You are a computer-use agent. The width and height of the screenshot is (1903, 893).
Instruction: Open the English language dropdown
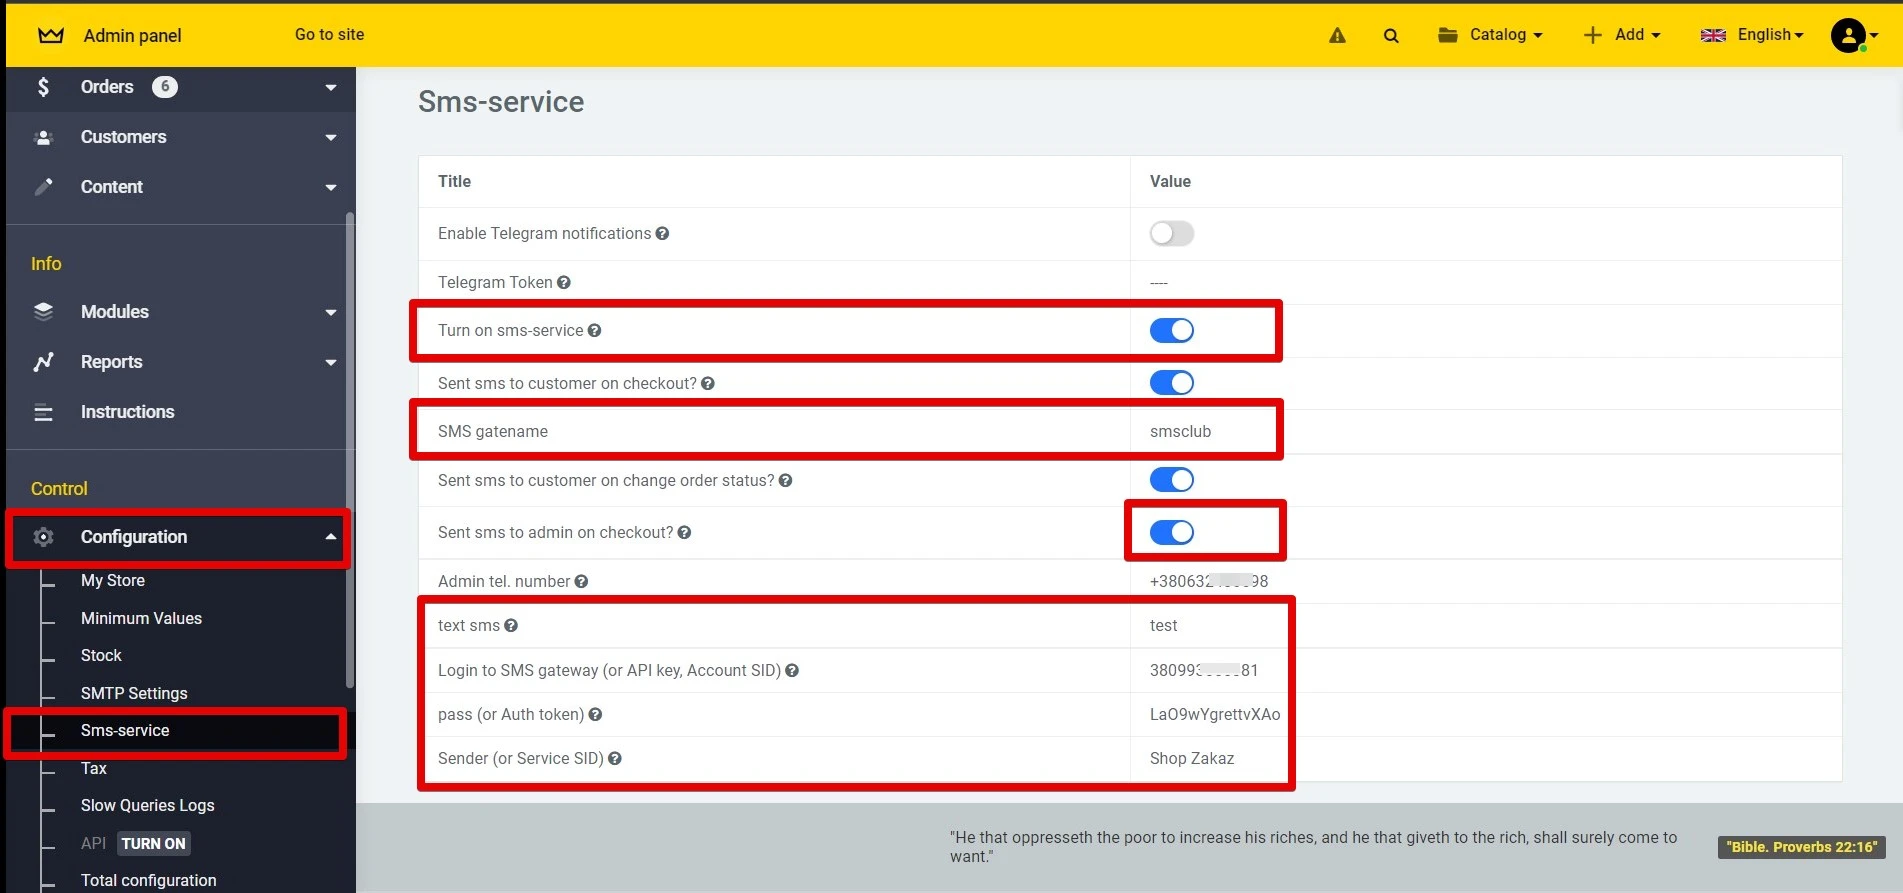tap(1752, 35)
